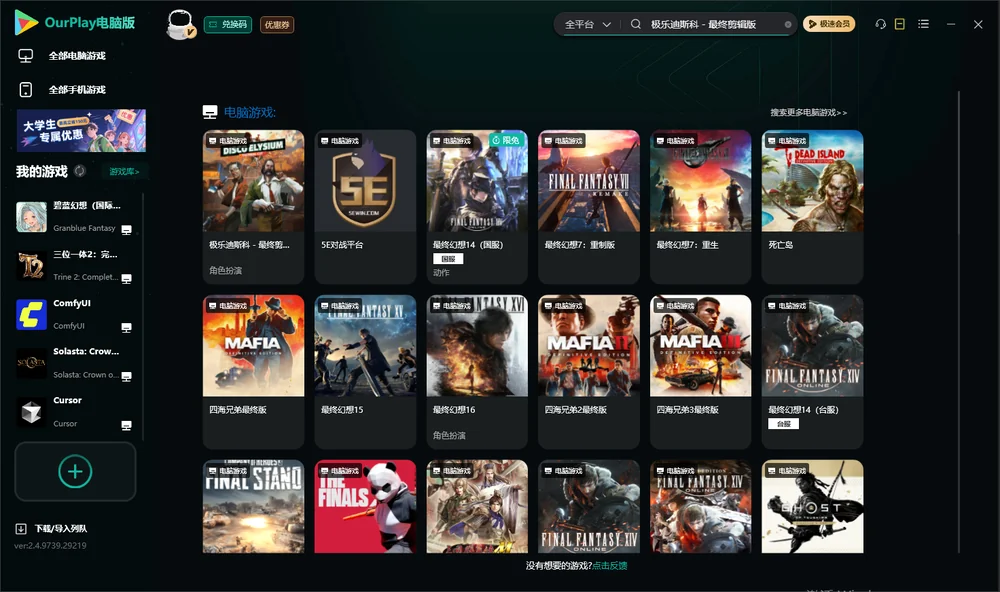Viewport: 1000px width, 592px height.
Task: Select Solasta: Crown in my games list
Action: [75, 363]
